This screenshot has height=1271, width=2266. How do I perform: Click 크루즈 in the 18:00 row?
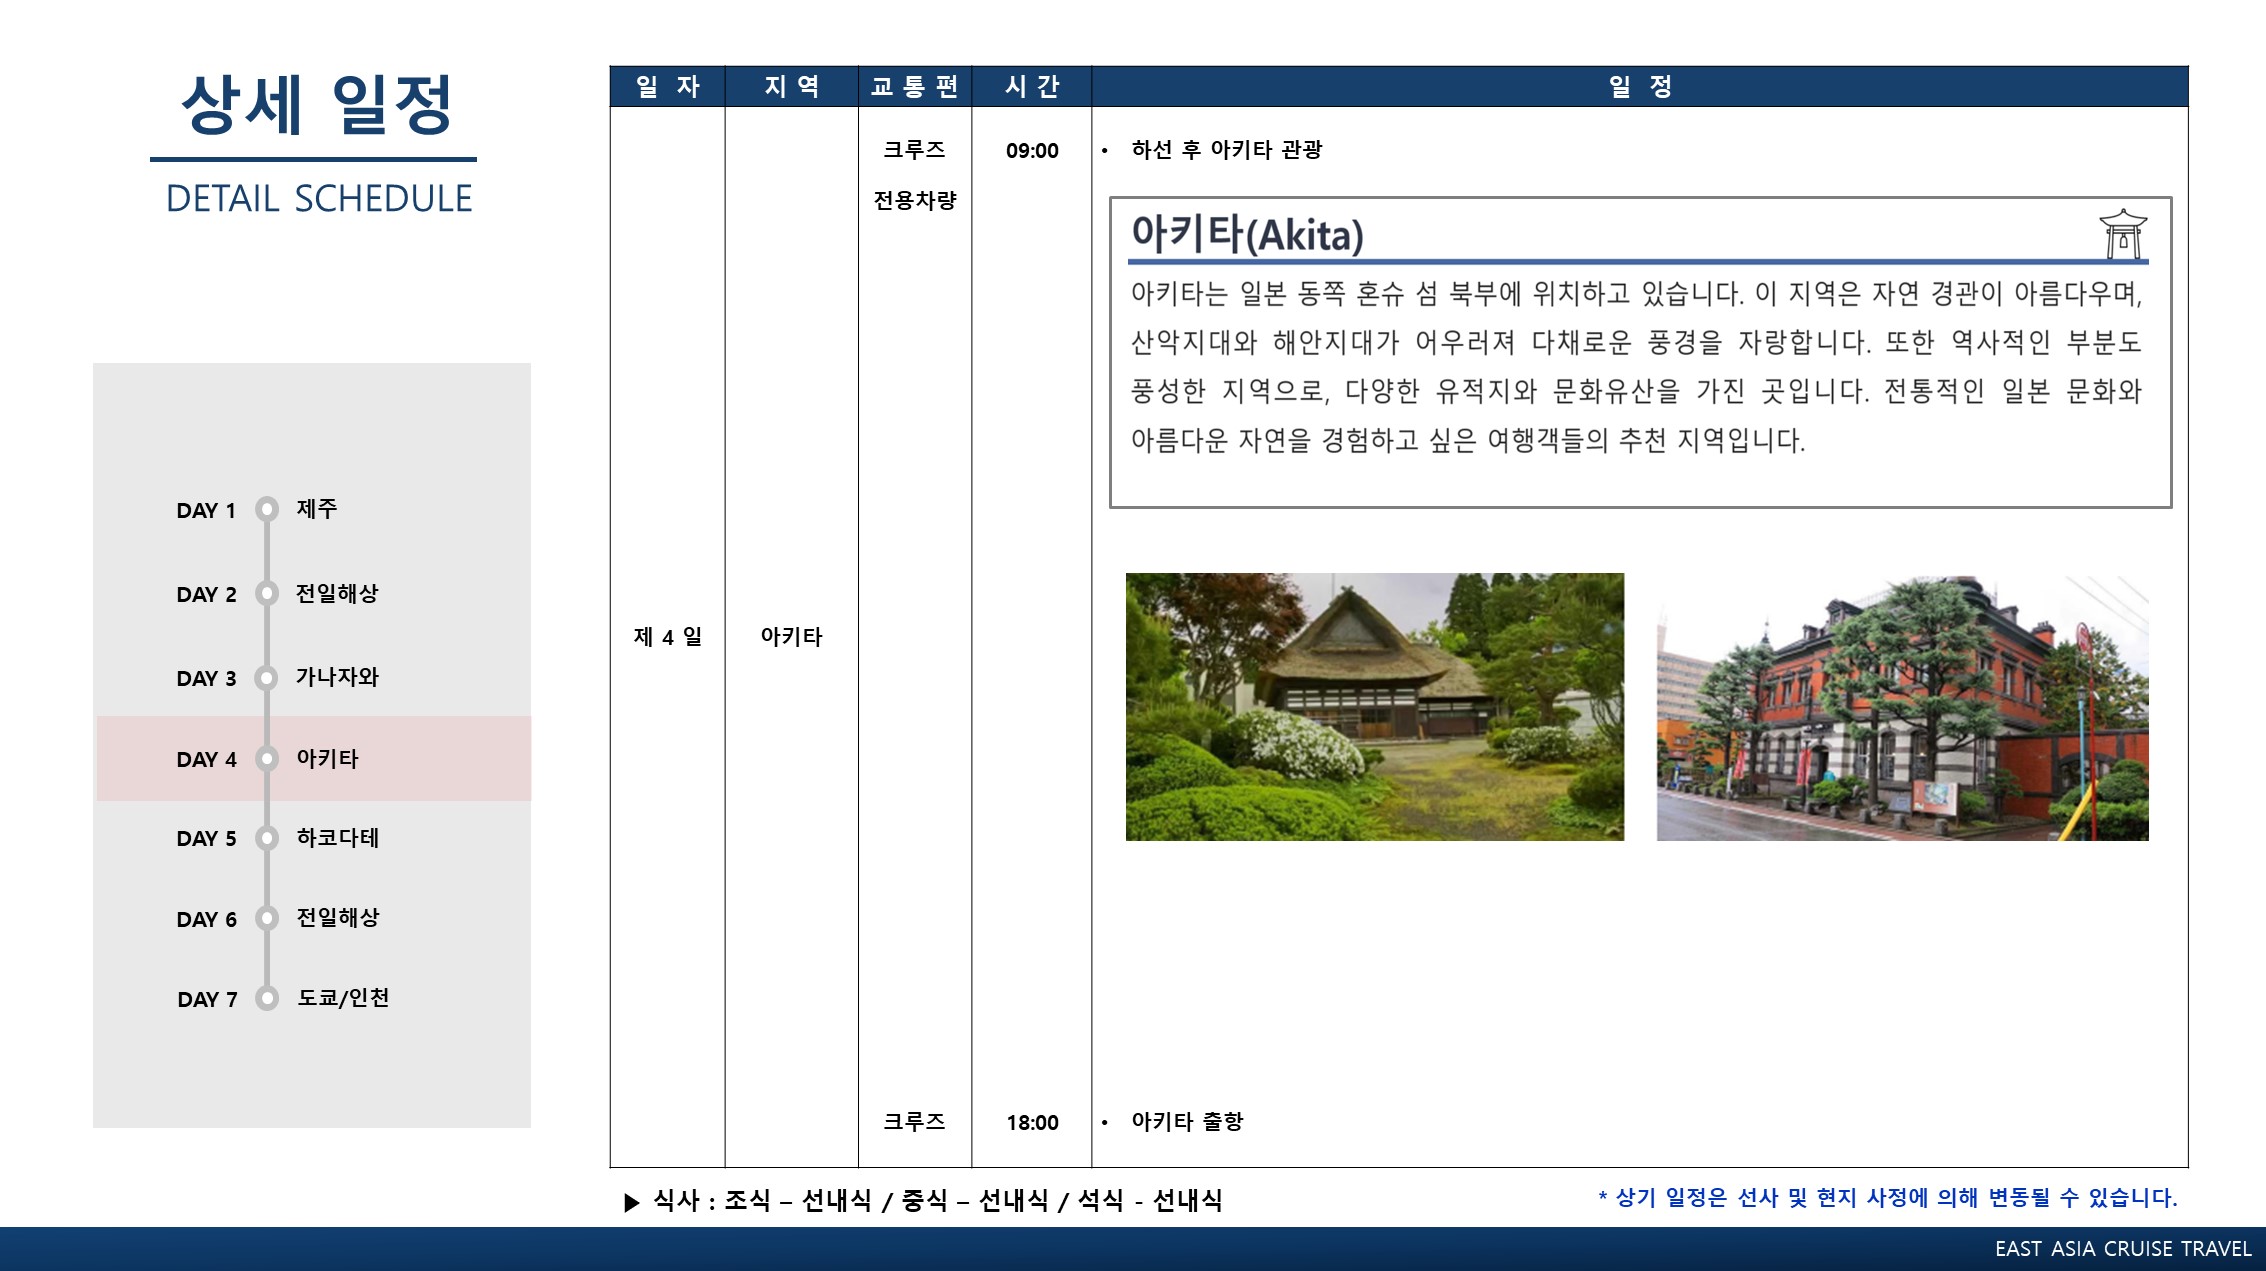[914, 1122]
